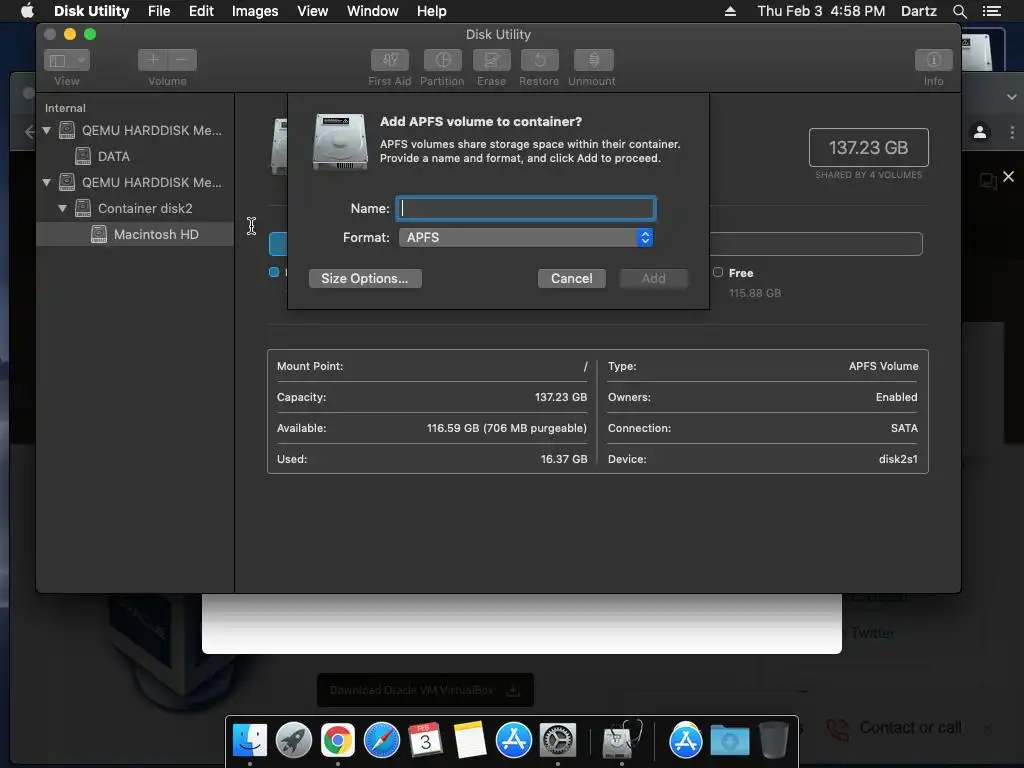
Task: Open App Store icon left of System Preferences
Action: tap(514, 741)
